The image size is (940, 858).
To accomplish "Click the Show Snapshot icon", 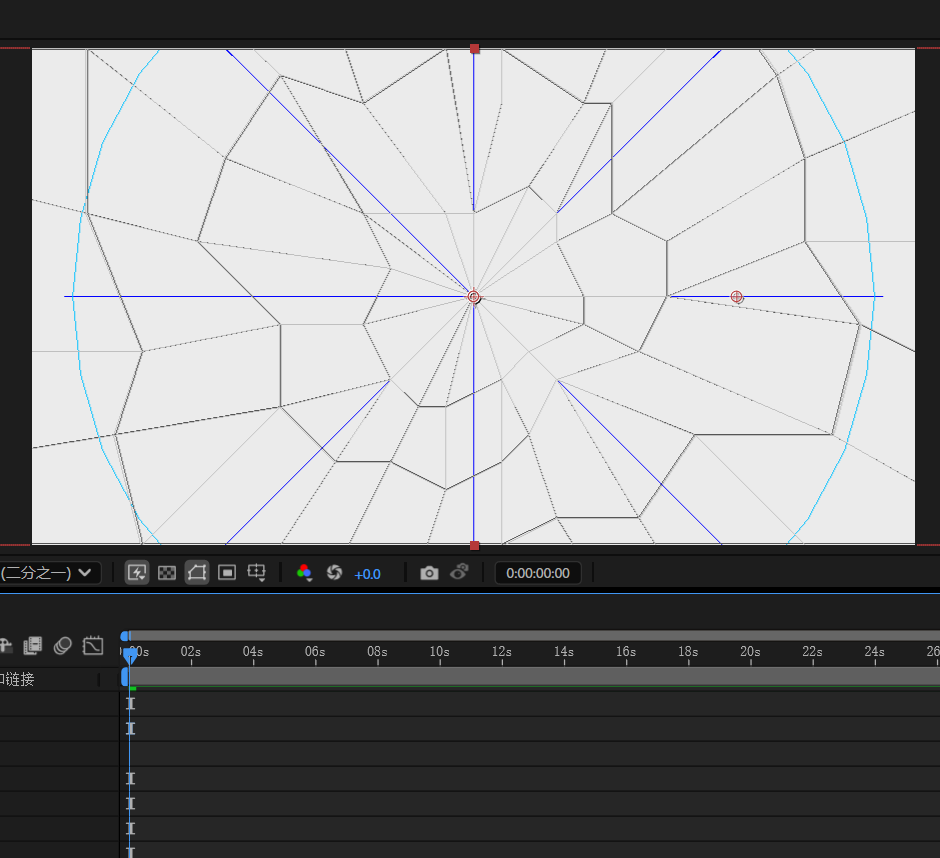I will tap(459, 573).
